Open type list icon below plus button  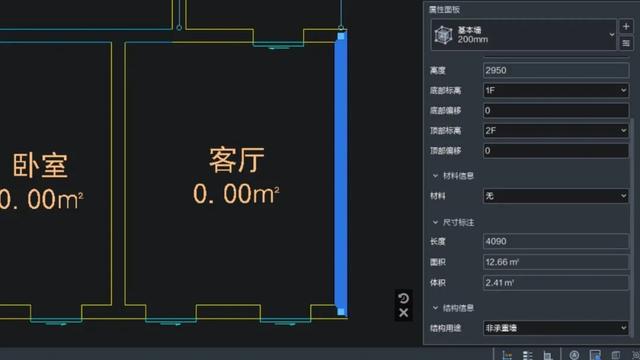[x=626, y=43]
